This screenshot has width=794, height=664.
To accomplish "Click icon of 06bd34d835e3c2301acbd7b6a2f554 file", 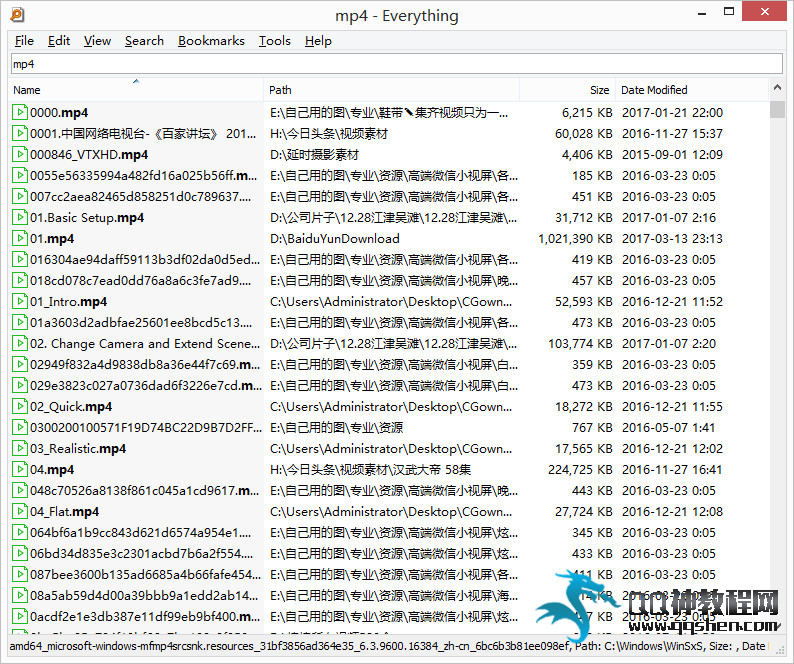I will tap(19, 554).
